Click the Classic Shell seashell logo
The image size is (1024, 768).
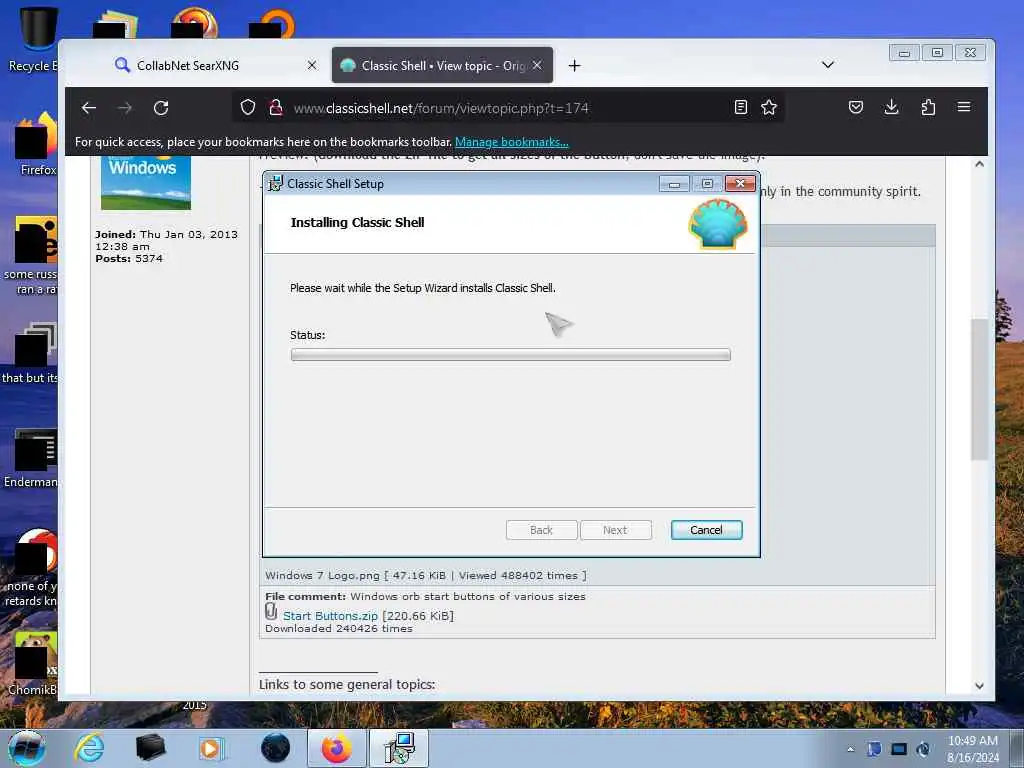(x=718, y=224)
